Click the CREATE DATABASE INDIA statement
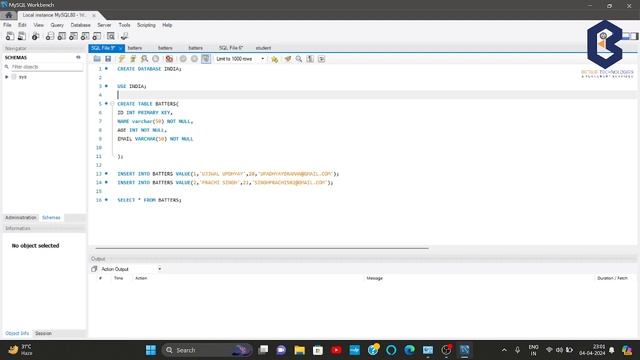 (x=149, y=69)
